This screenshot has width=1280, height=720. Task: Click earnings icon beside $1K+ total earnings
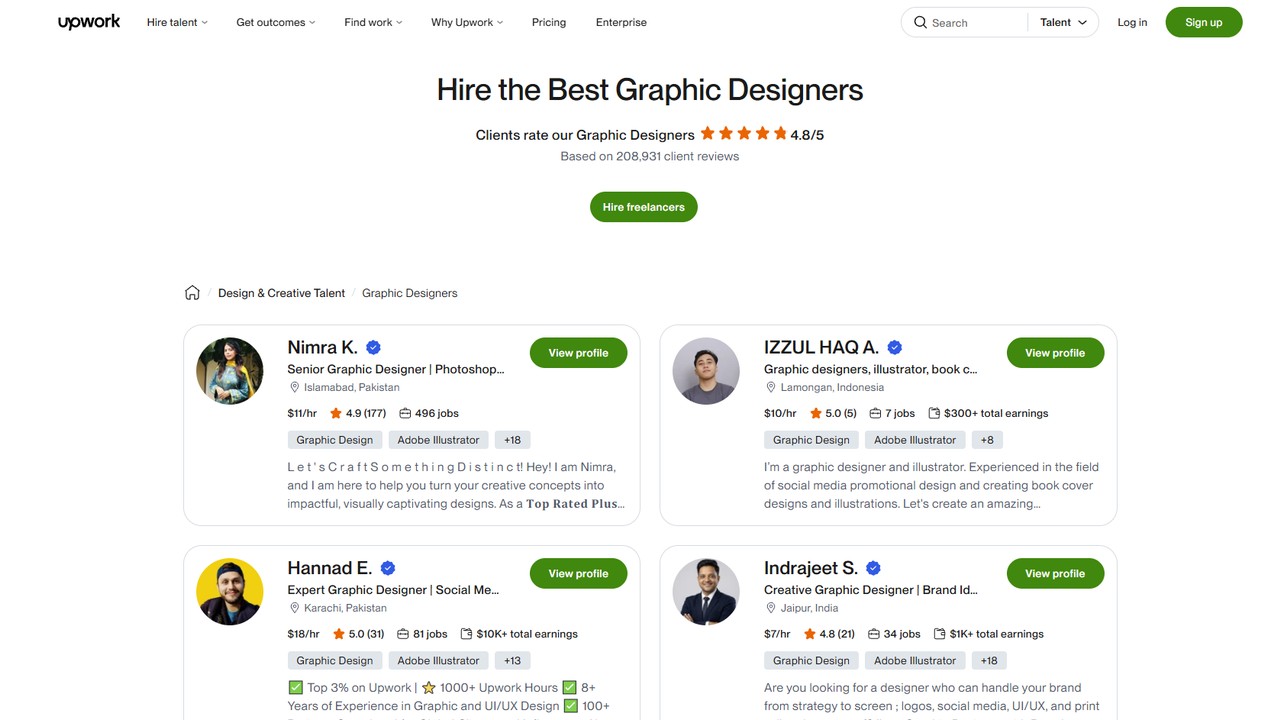pyautogui.click(x=940, y=634)
